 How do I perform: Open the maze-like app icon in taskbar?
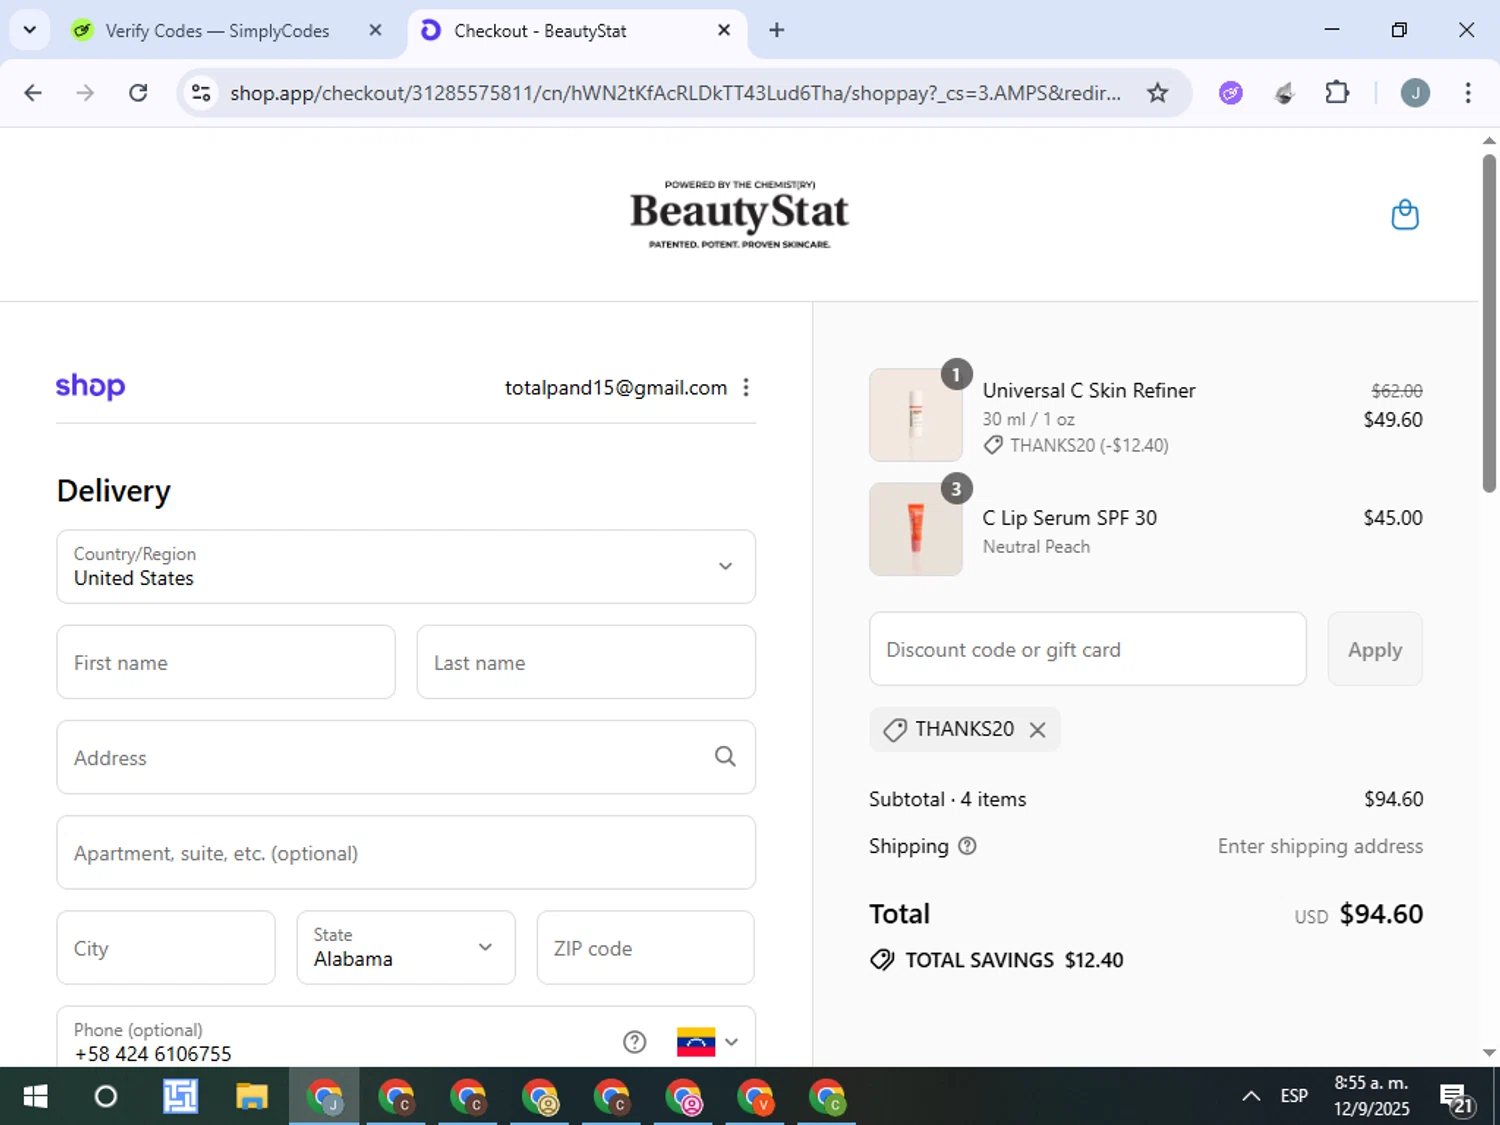180,1097
